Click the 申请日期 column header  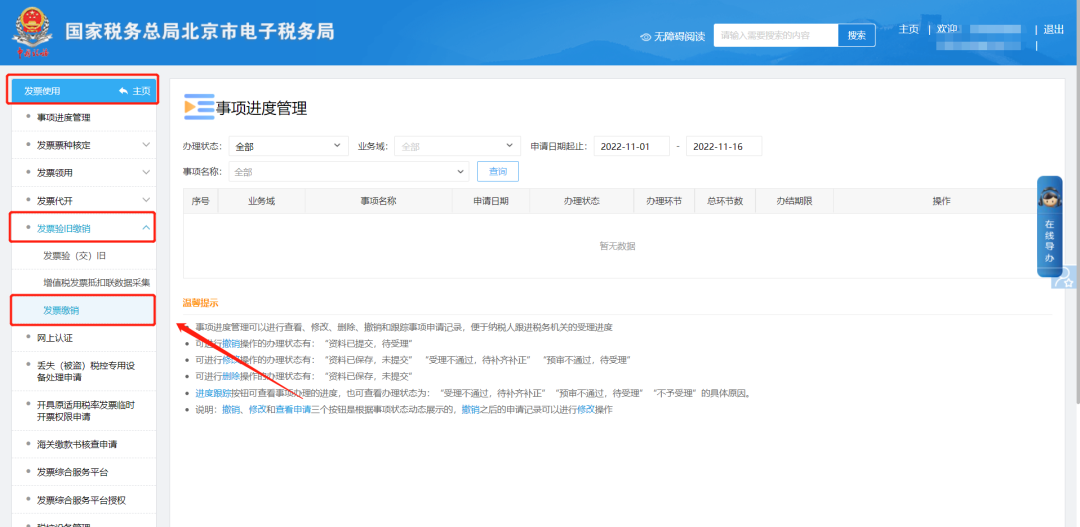491,201
